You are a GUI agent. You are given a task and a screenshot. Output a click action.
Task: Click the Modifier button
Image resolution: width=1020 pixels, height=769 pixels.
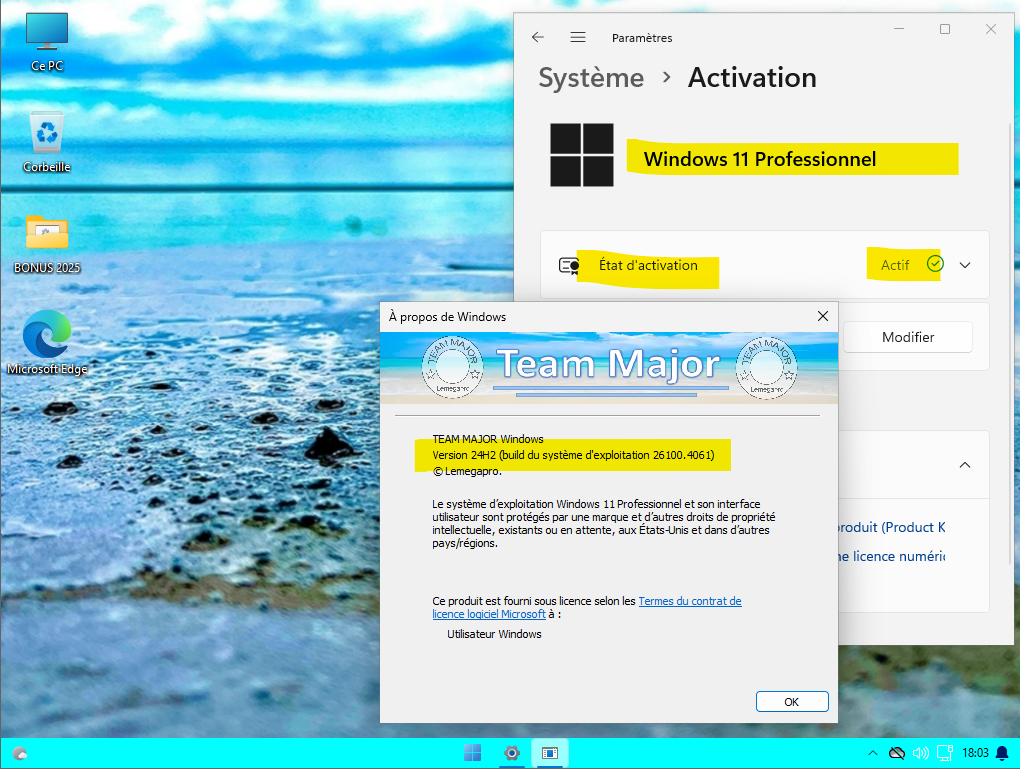907,337
